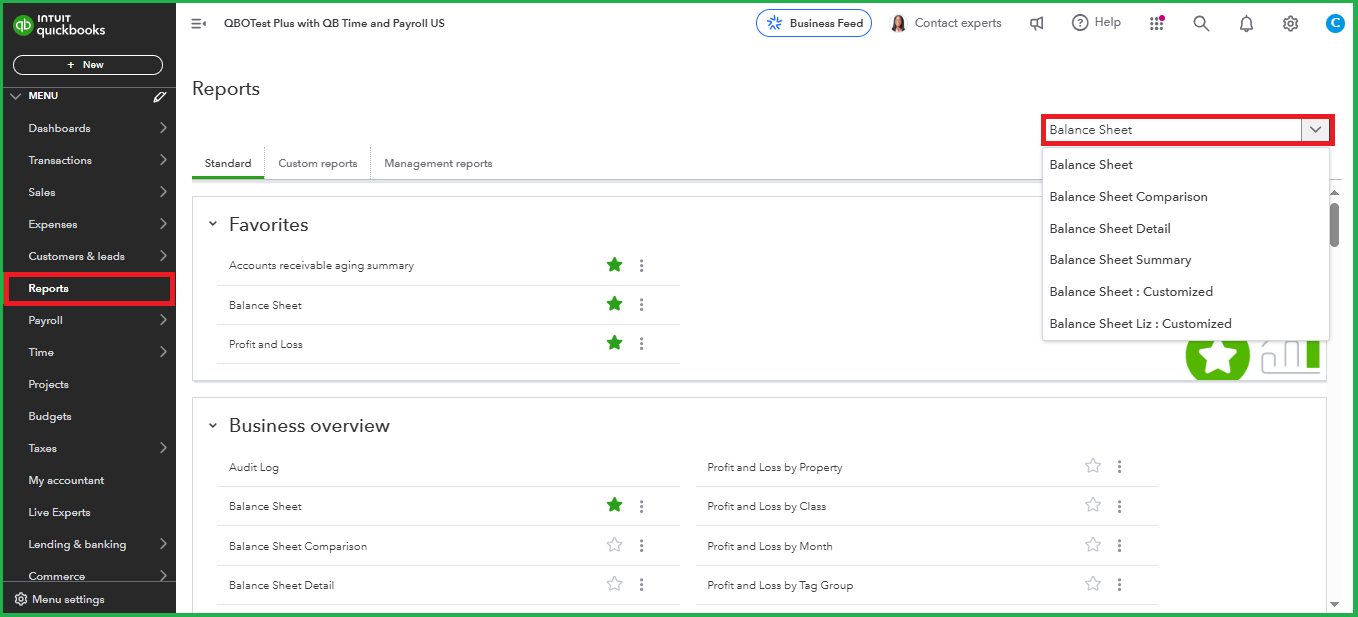Viewport: 1358px width, 617px height.
Task: Toggle star for Business overview Balance Sheet
Action: [x=615, y=506]
